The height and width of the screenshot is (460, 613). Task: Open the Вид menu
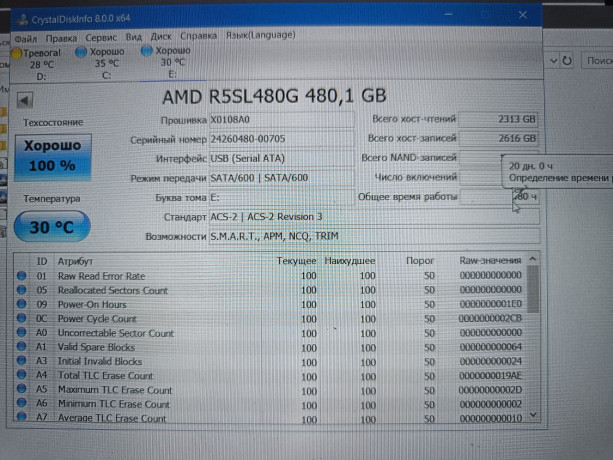point(134,37)
